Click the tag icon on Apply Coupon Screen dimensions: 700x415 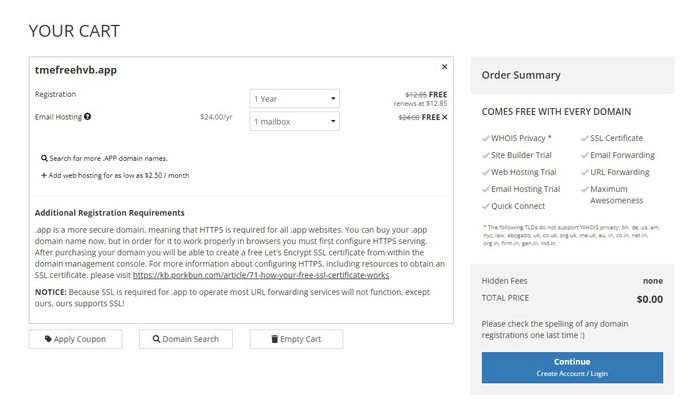coord(47,339)
